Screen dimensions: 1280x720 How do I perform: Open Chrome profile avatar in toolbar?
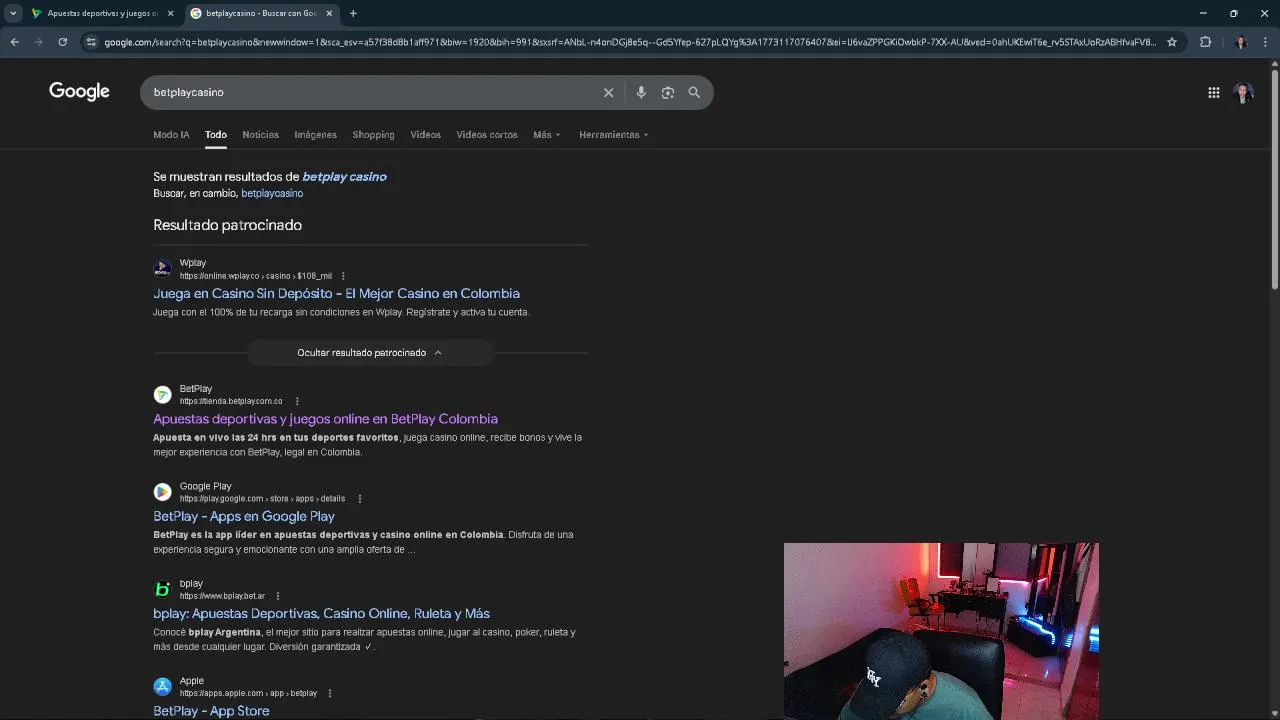click(1241, 42)
